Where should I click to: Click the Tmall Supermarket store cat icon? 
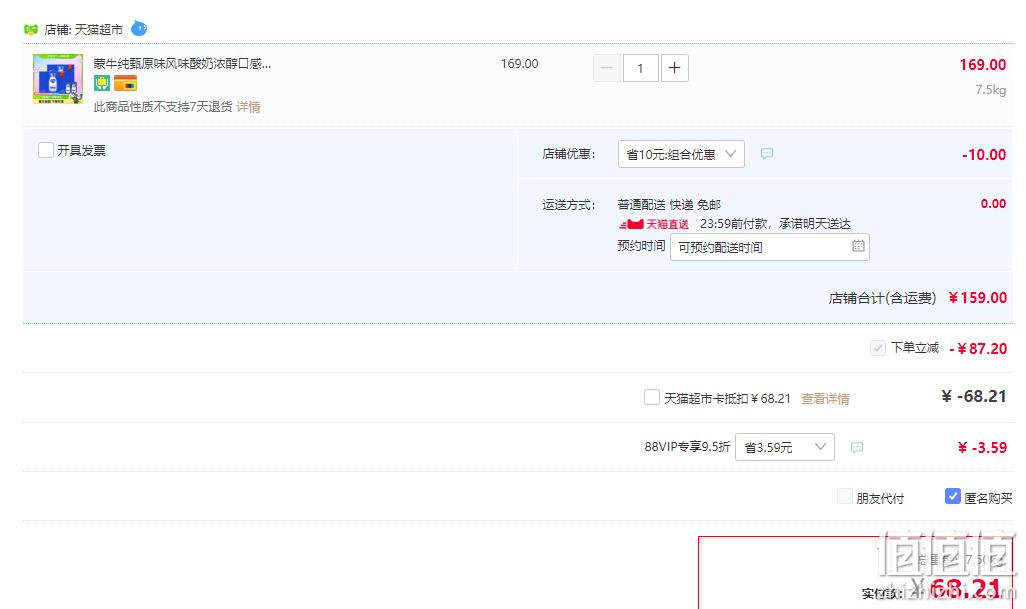coord(31,29)
